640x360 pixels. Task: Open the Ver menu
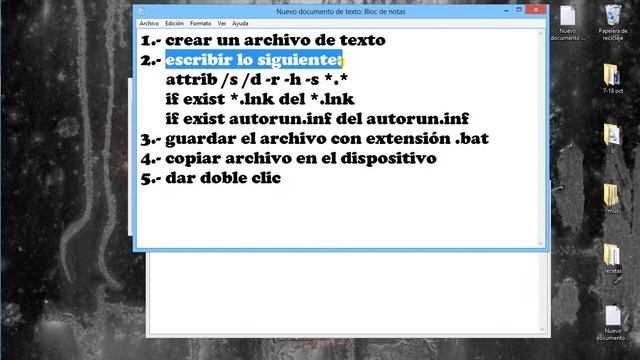point(222,24)
